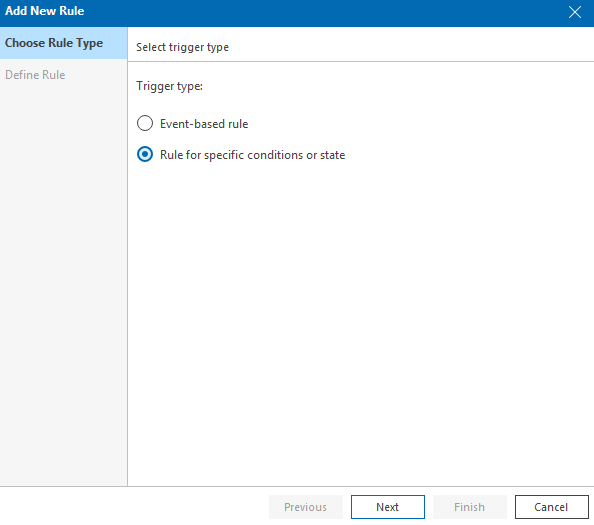Screen dimensions: 594x525
Task: Choose Rule for specific conditions radio circle
Action: click(145, 155)
